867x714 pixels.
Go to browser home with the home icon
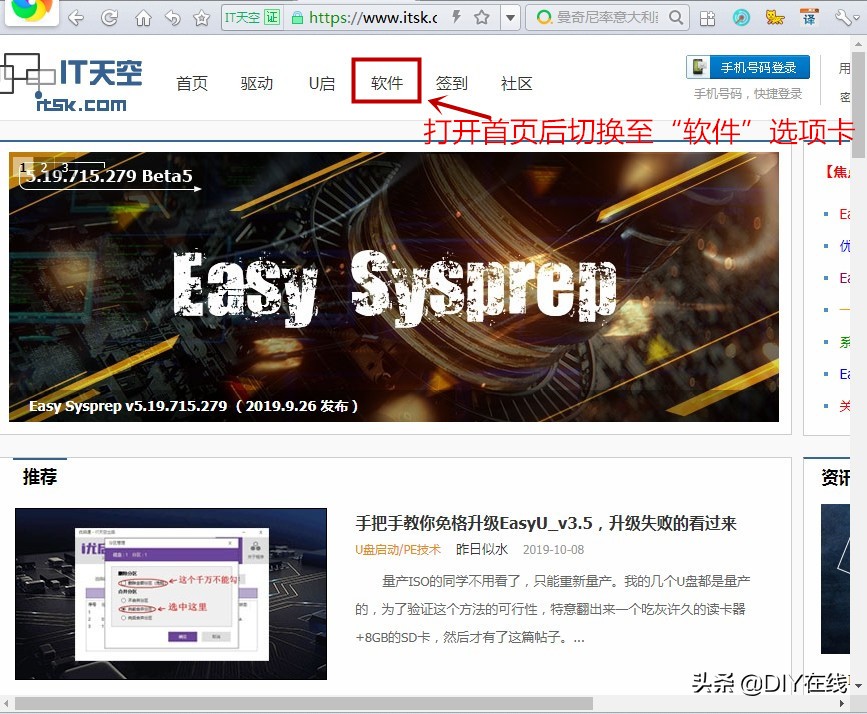(x=142, y=16)
